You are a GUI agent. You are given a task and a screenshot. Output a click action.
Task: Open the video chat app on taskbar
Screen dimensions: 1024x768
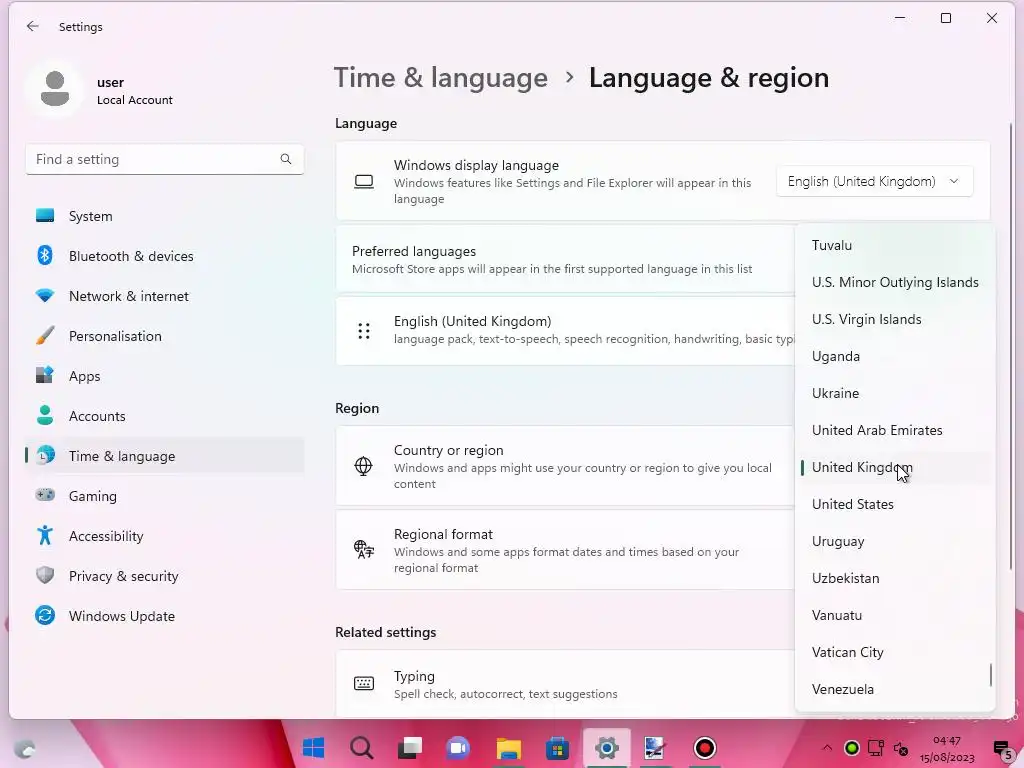click(x=458, y=748)
